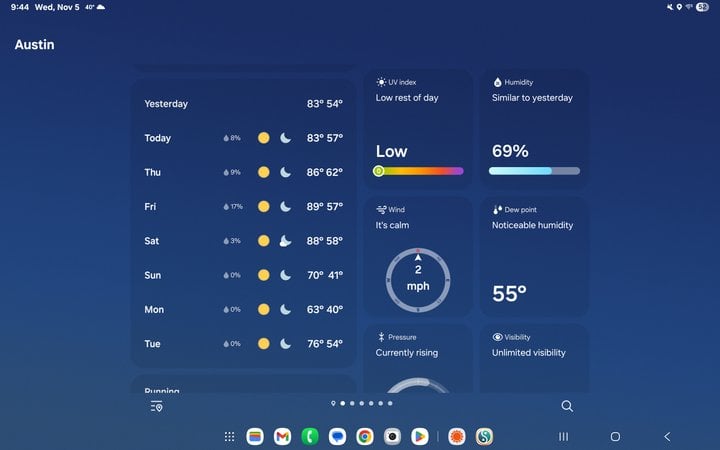720x450 pixels.
Task: Tap the UV index color scale bar
Action: pyautogui.click(x=419, y=171)
